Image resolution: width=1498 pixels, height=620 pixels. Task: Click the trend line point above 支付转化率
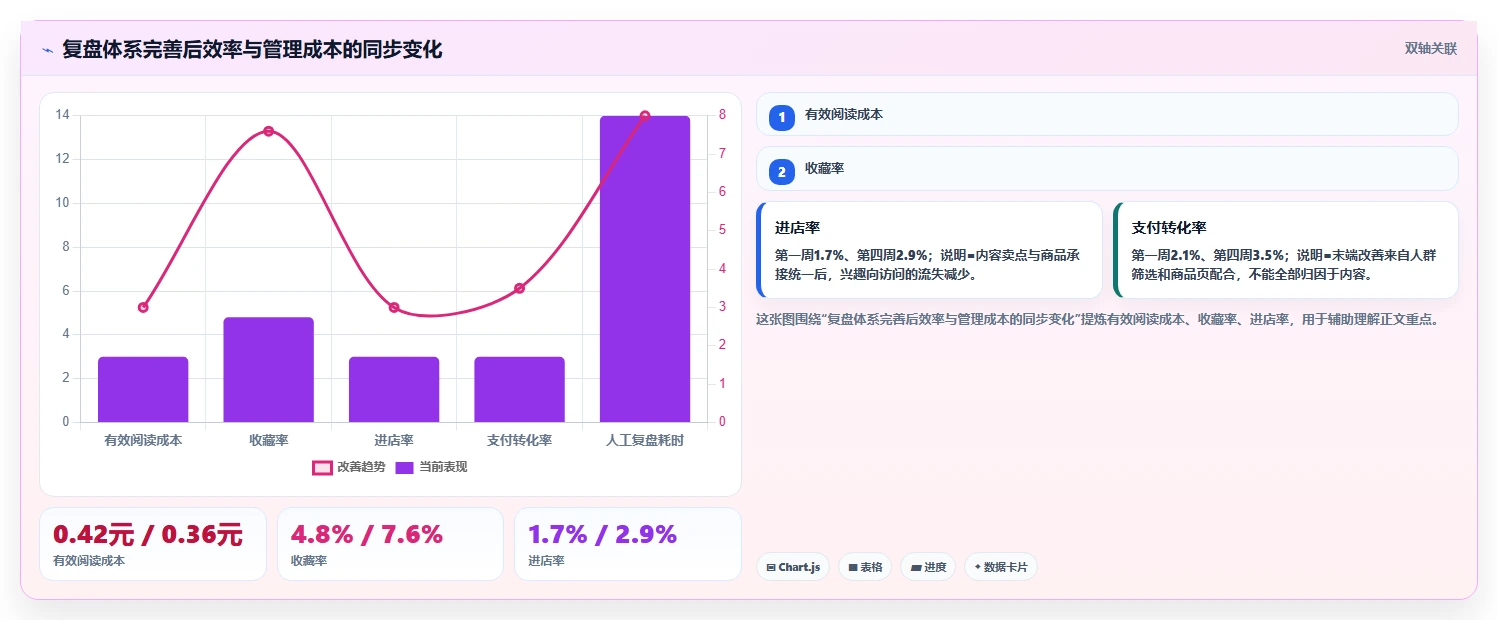519,288
